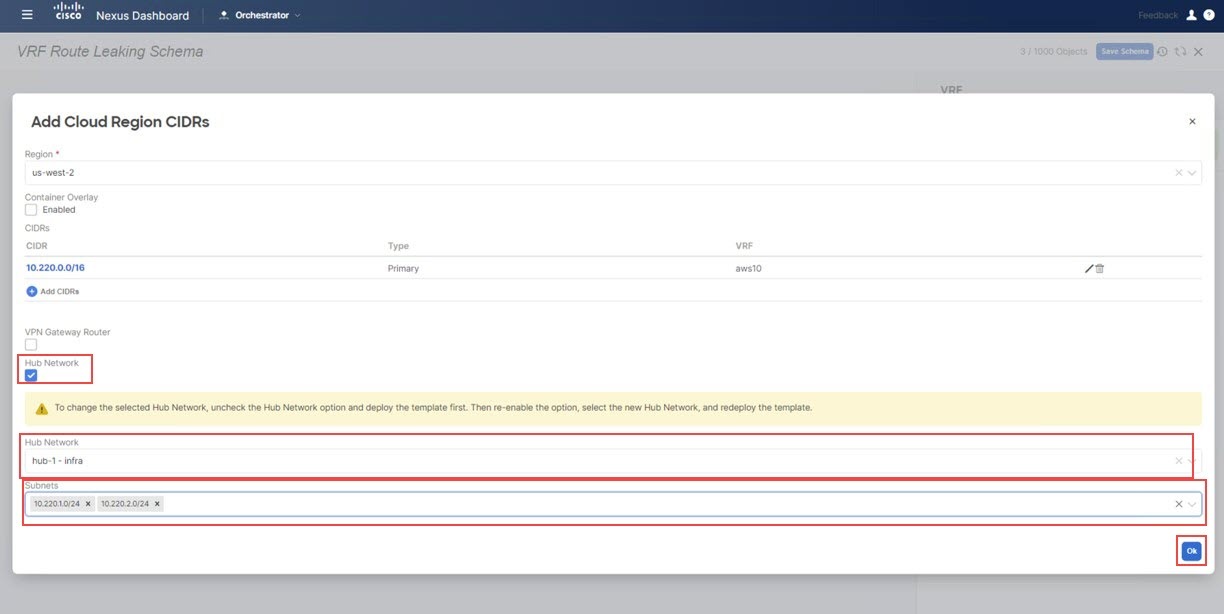Close the Add Cloud Region CIDRs dialog

click(1192, 122)
